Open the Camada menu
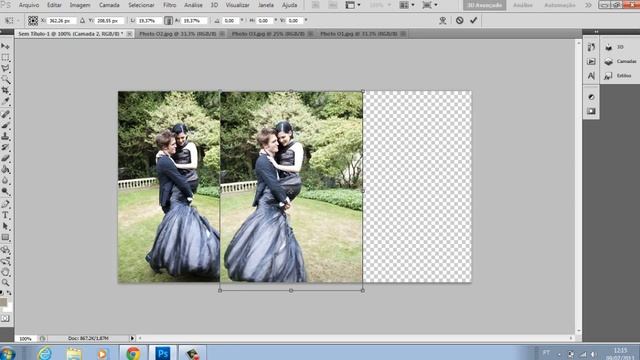This screenshot has width=640, height=360. coord(109,5)
